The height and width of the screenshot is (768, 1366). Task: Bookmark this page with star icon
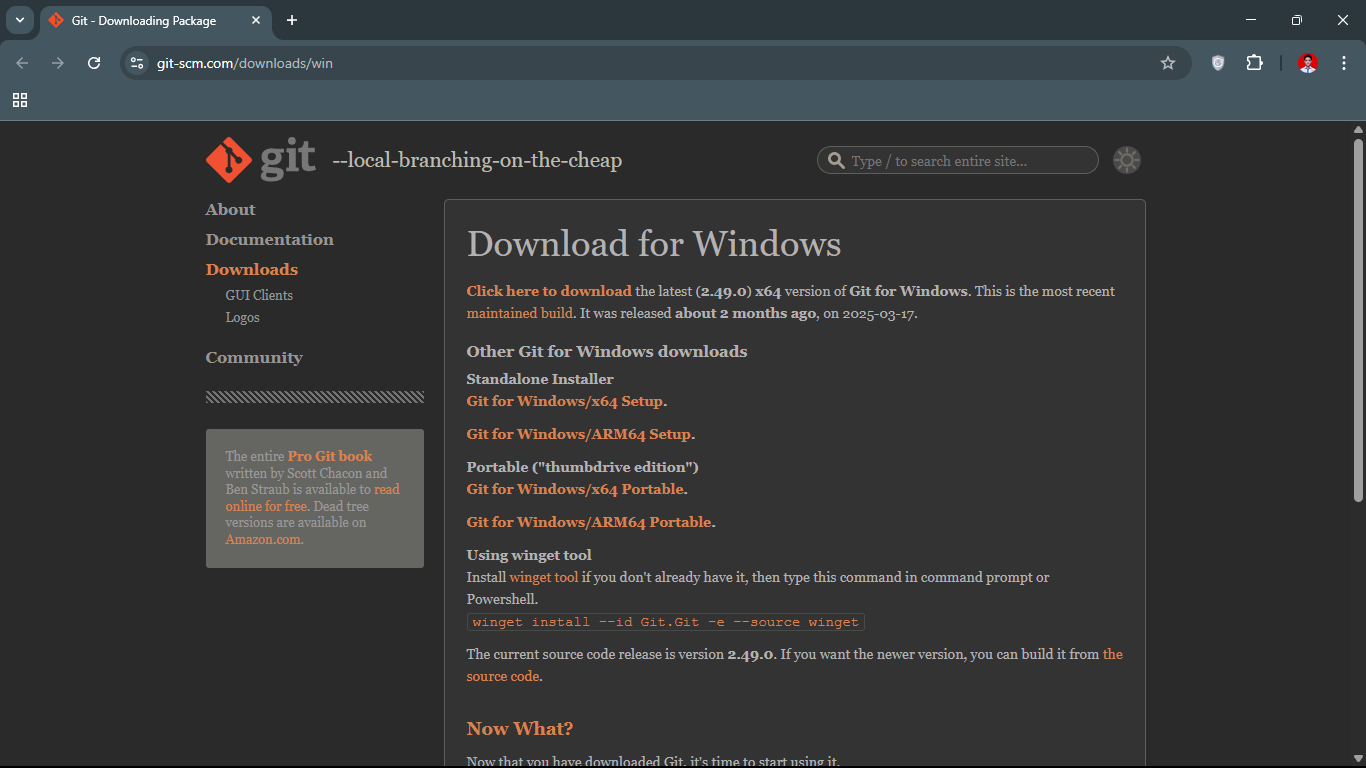(x=1167, y=63)
